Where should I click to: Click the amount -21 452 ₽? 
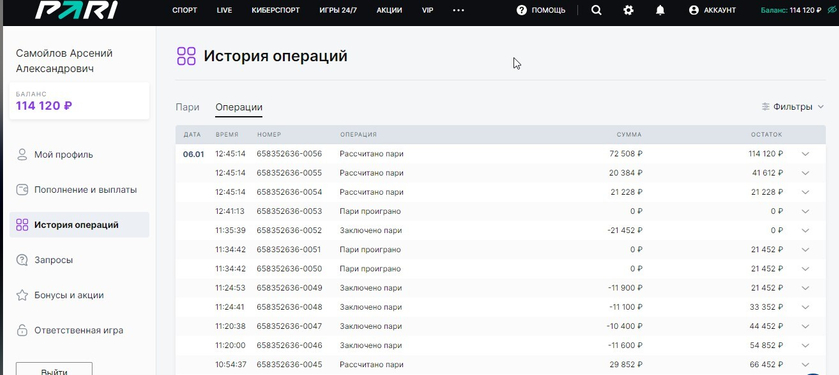point(624,231)
